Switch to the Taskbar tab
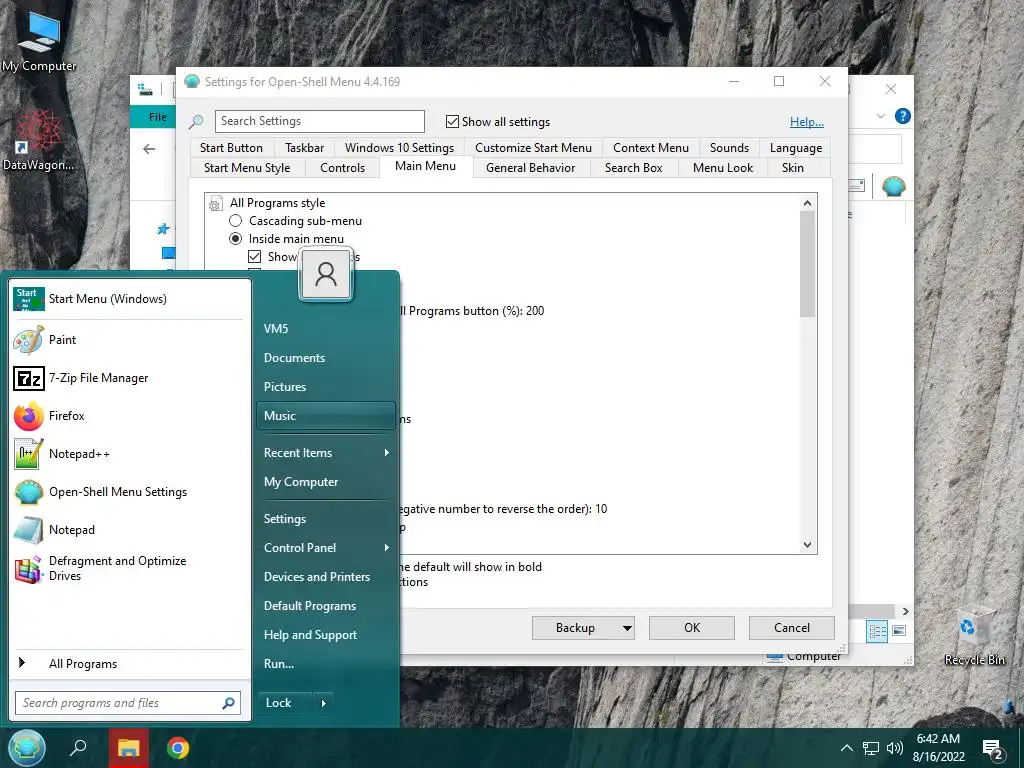Image resolution: width=1024 pixels, height=768 pixels. [304, 148]
